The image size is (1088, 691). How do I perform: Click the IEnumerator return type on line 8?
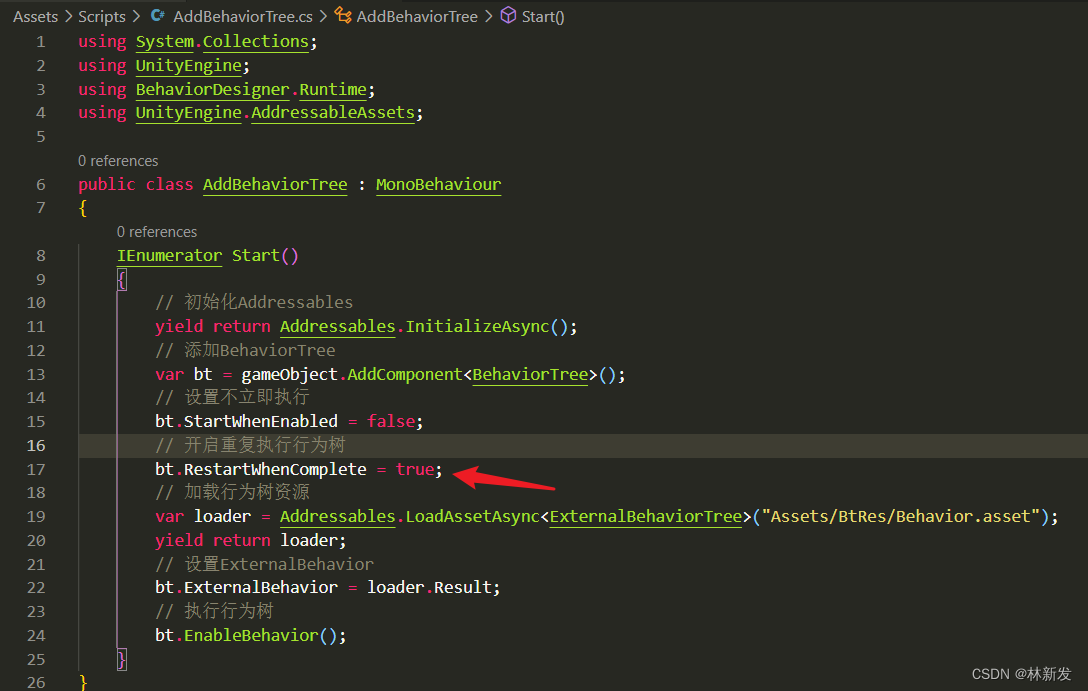169,255
